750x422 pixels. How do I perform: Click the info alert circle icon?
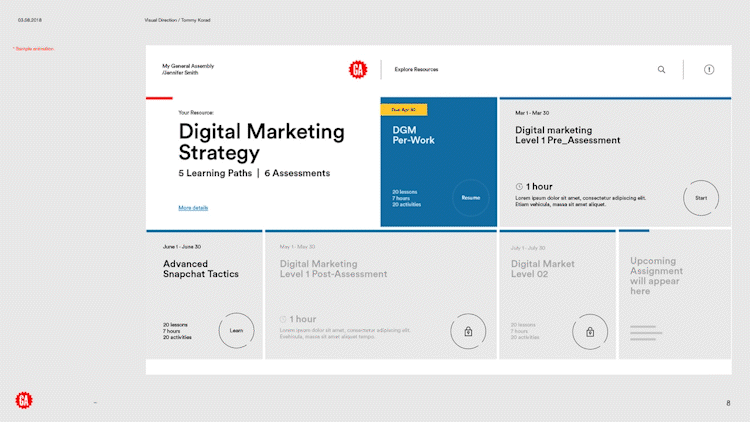[x=709, y=70]
